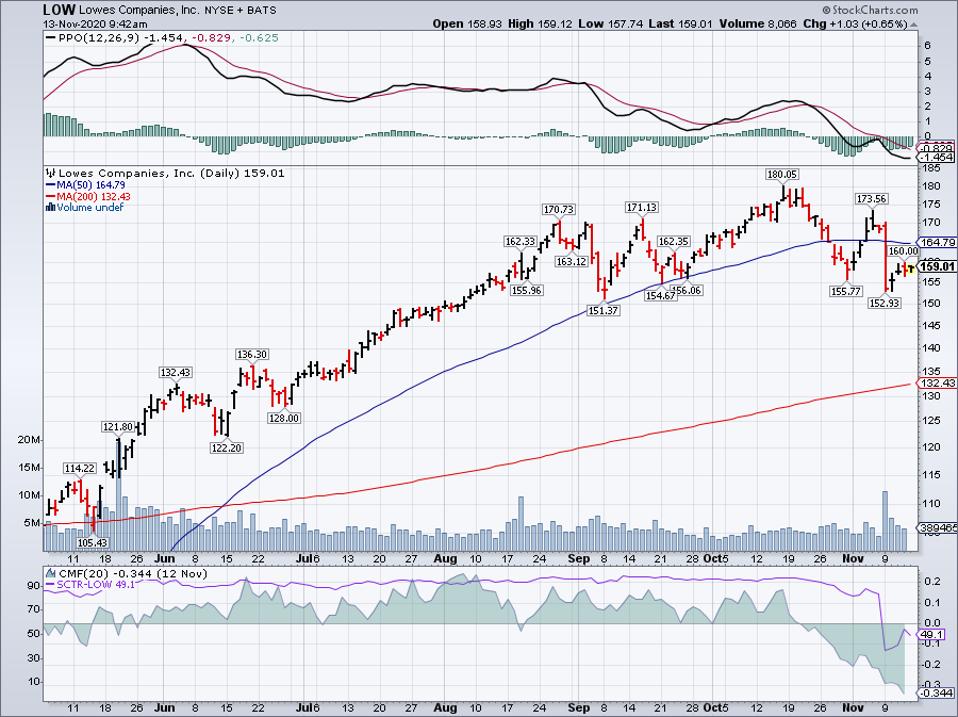Click the 128.00 low price label

tap(284, 418)
